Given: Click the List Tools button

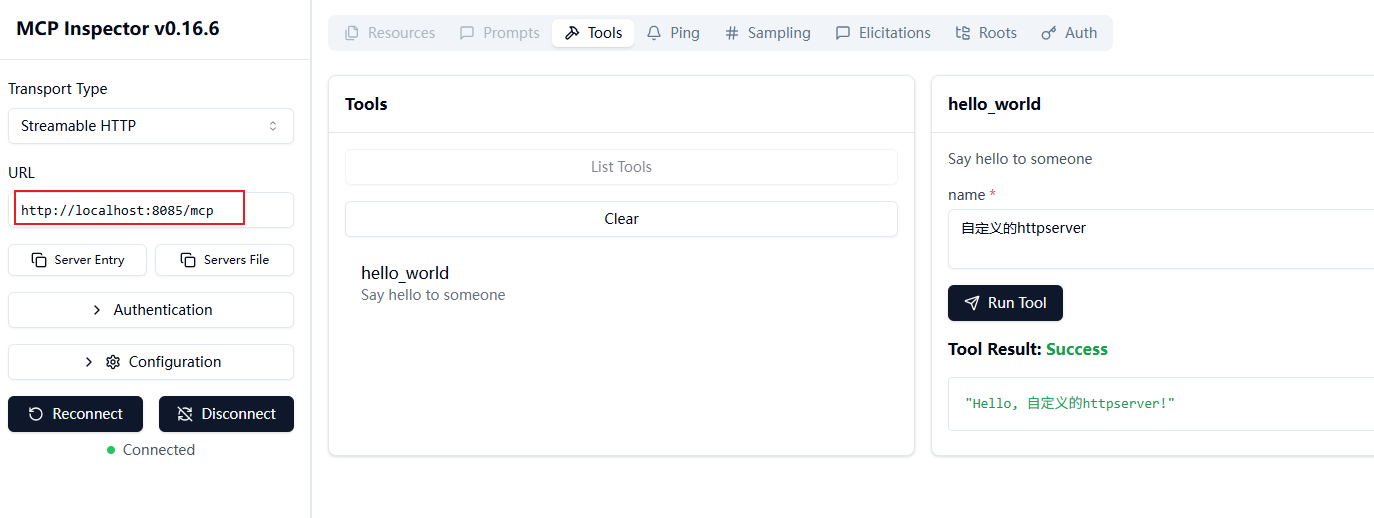Looking at the screenshot, I should (621, 167).
